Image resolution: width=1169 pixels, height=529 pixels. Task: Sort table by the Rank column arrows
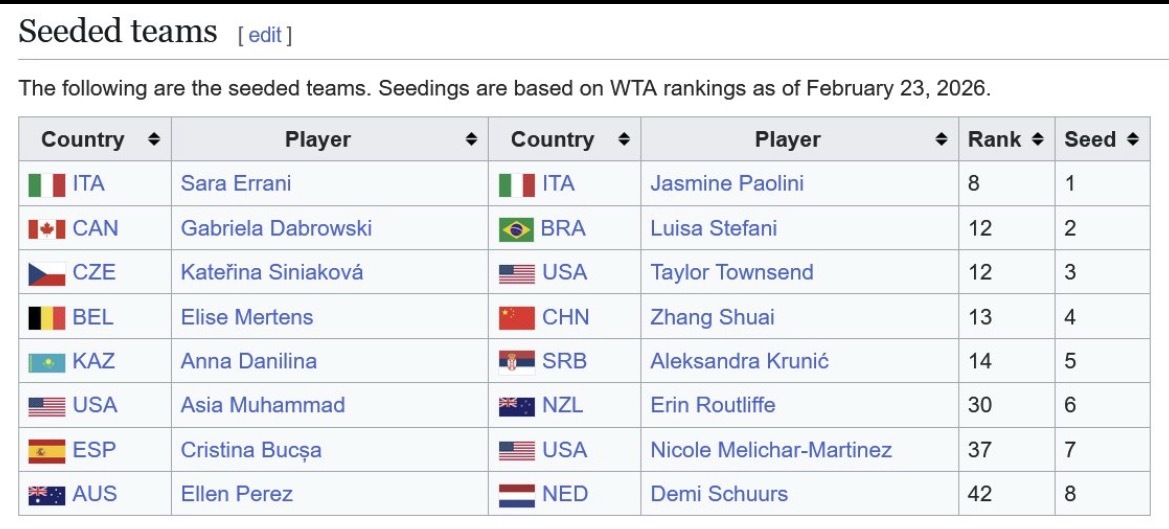(1037, 139)
